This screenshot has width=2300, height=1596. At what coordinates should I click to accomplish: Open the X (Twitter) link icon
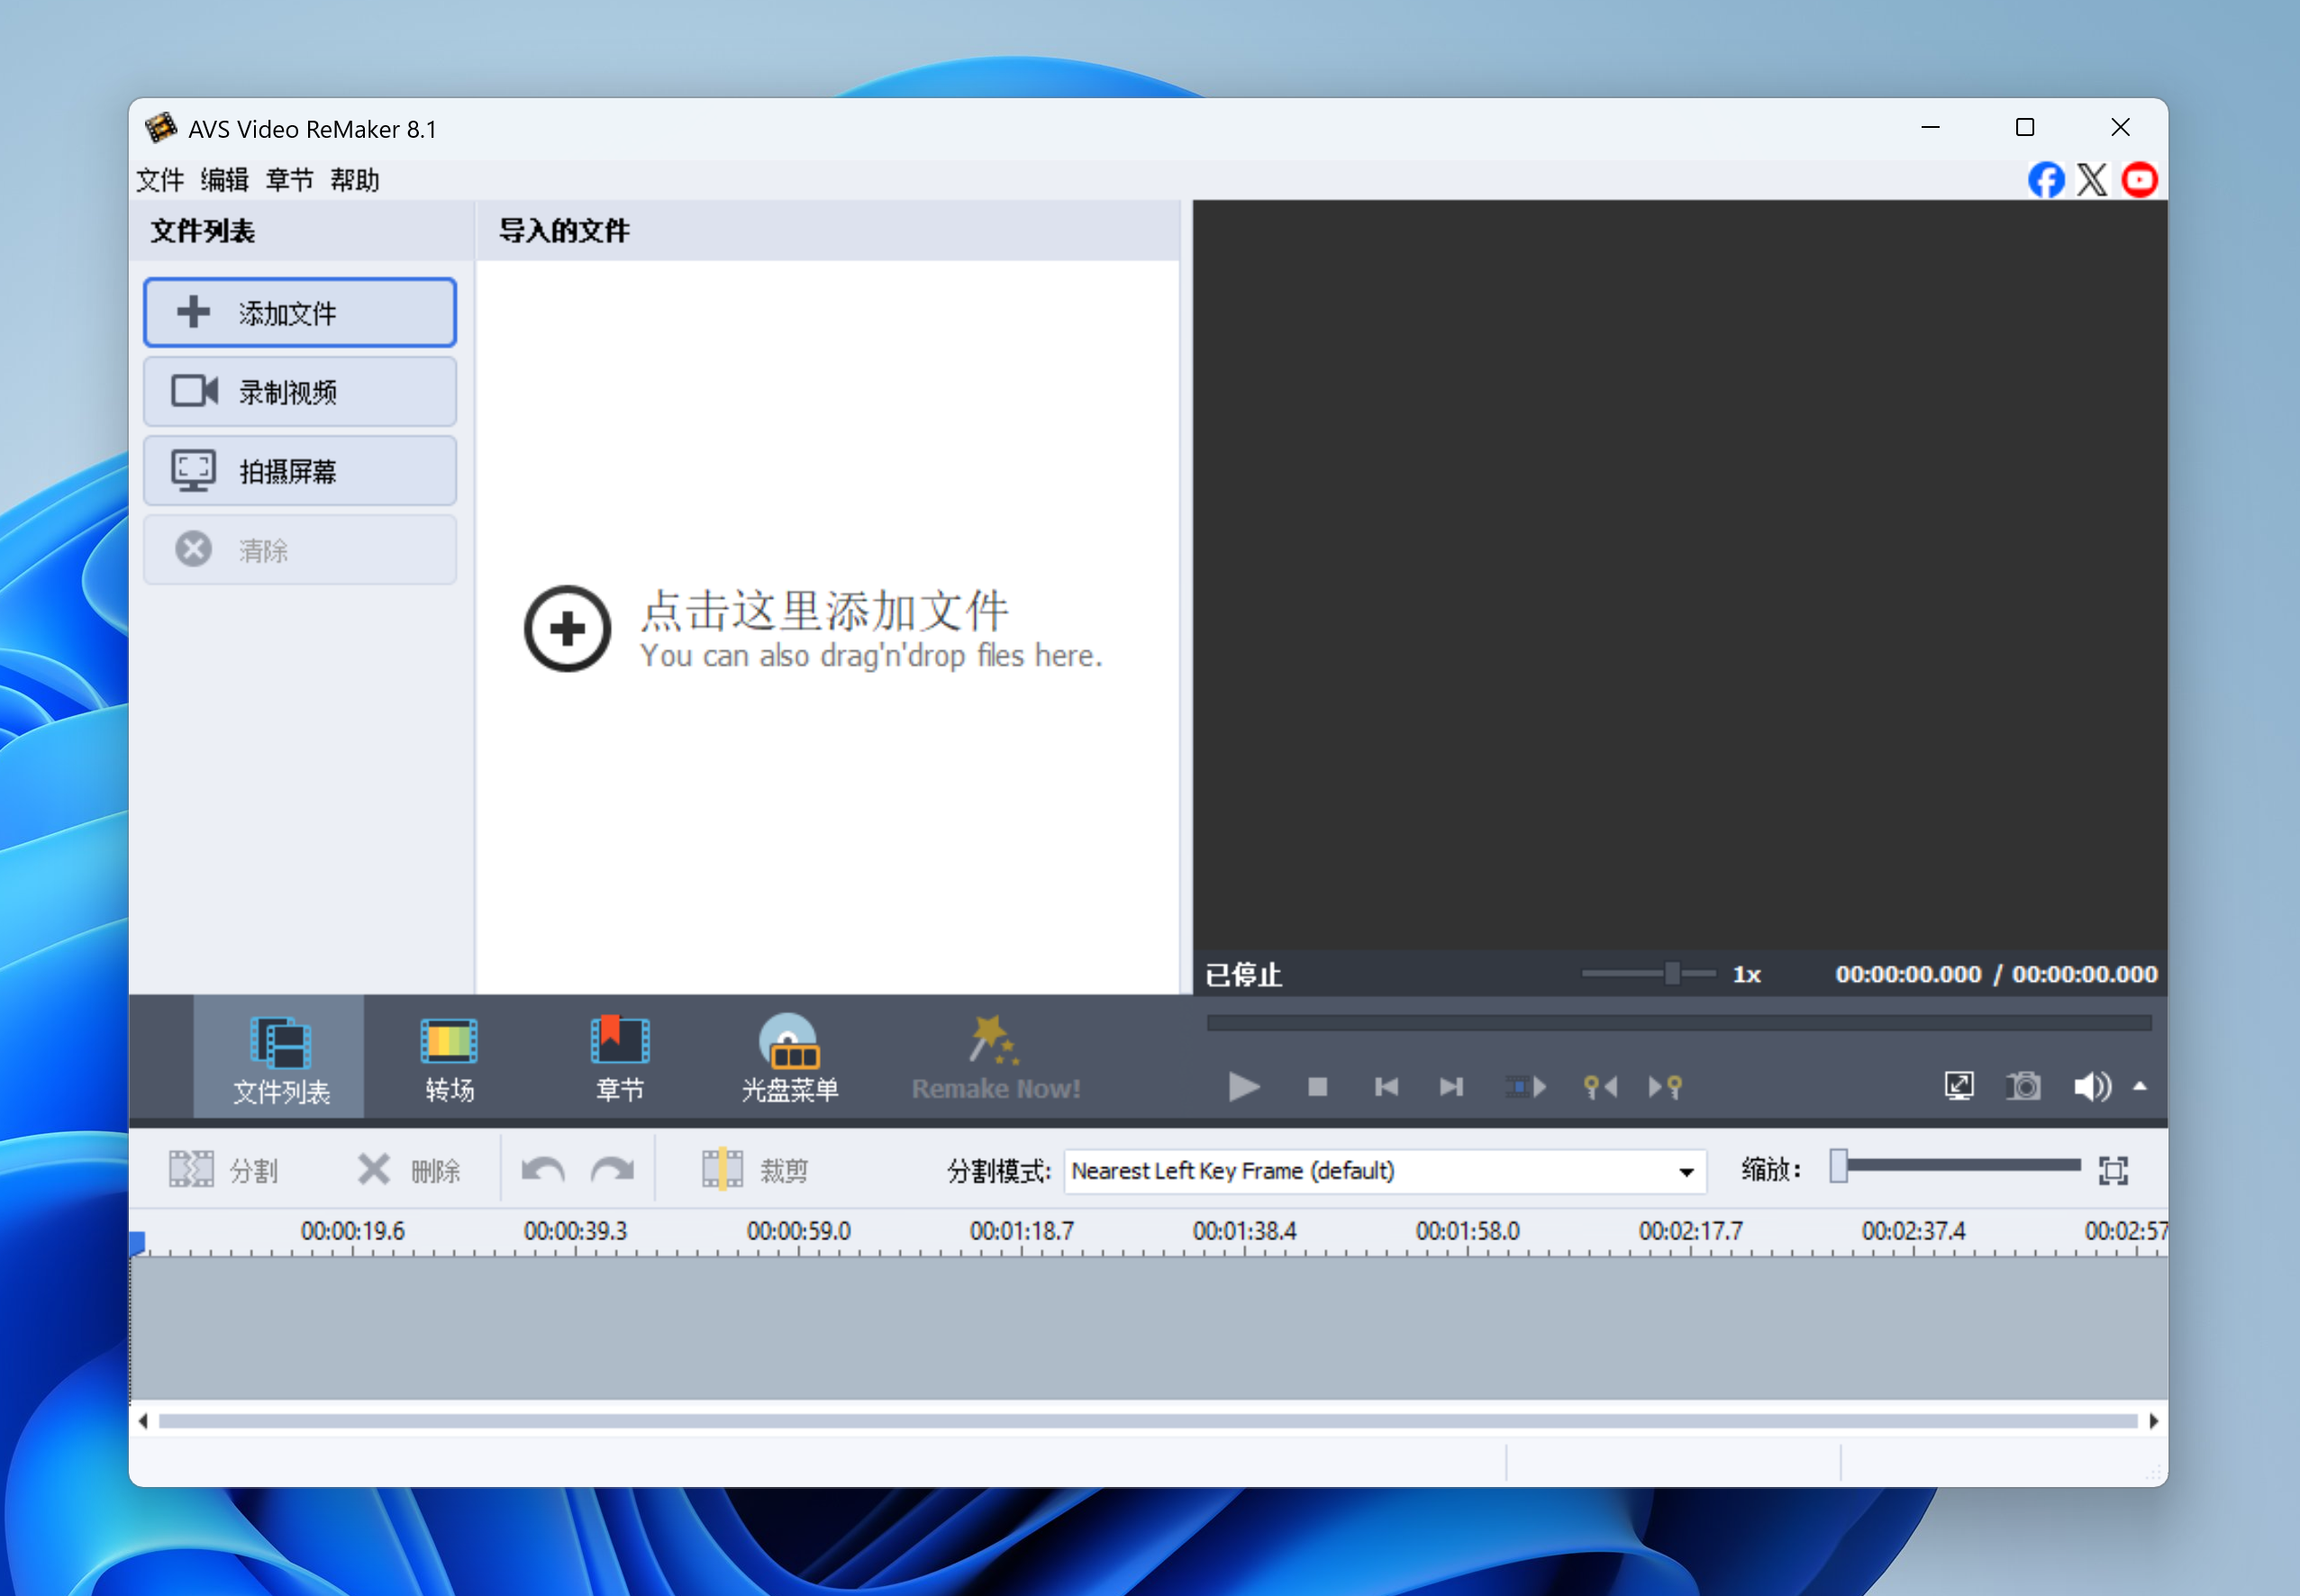2092,180
